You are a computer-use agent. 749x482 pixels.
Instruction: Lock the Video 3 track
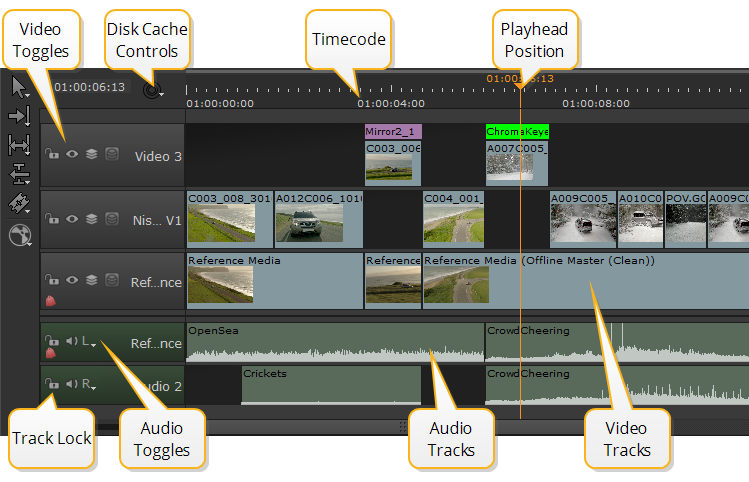(x=51, y=155)
